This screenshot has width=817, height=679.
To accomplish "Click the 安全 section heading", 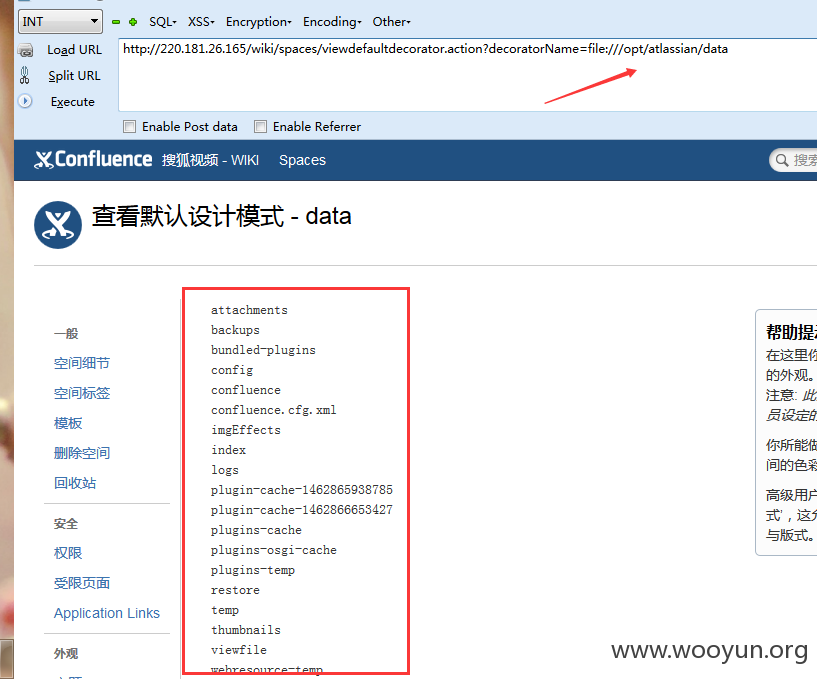I will point(66,524).
